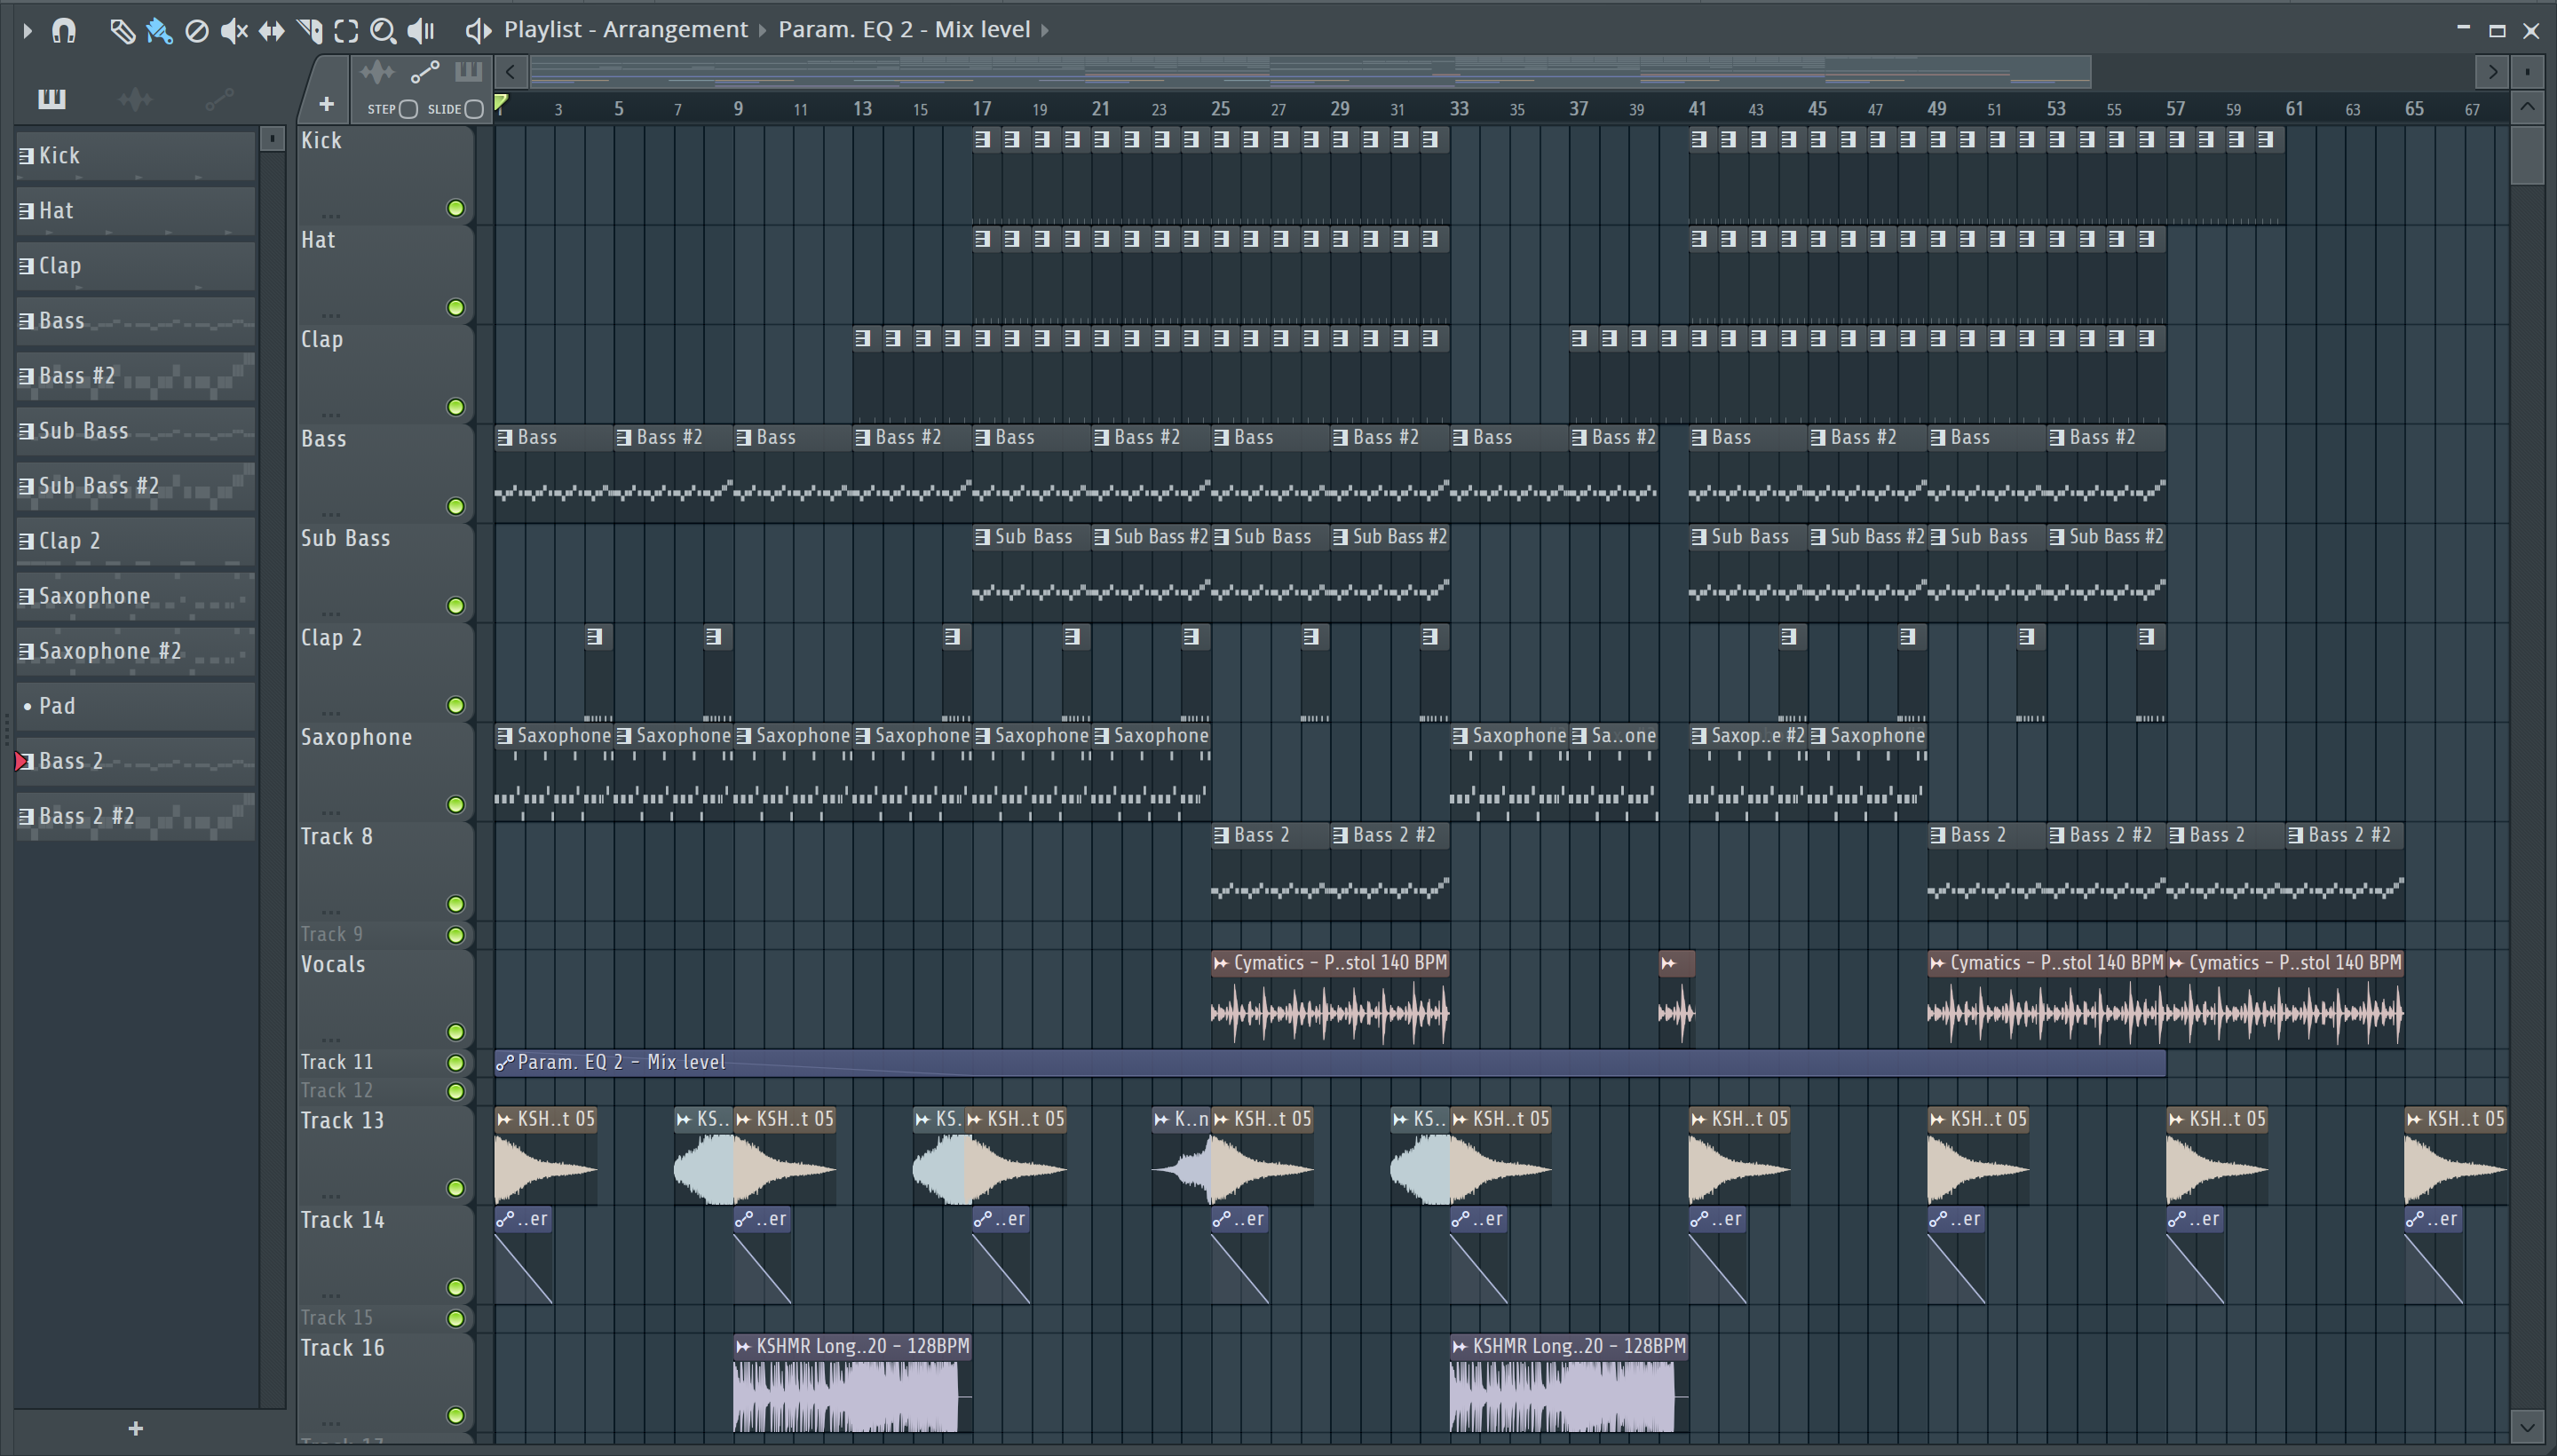Open the Param. EQ 2 - Mix level breadcrumb

point(904,30)
